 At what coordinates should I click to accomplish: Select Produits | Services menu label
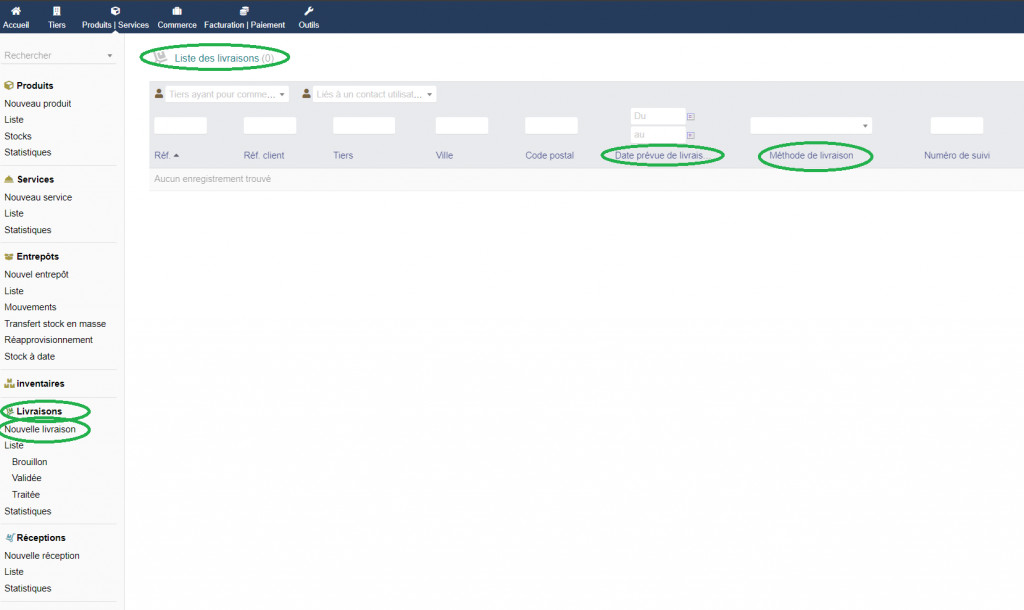click(116, 25)
